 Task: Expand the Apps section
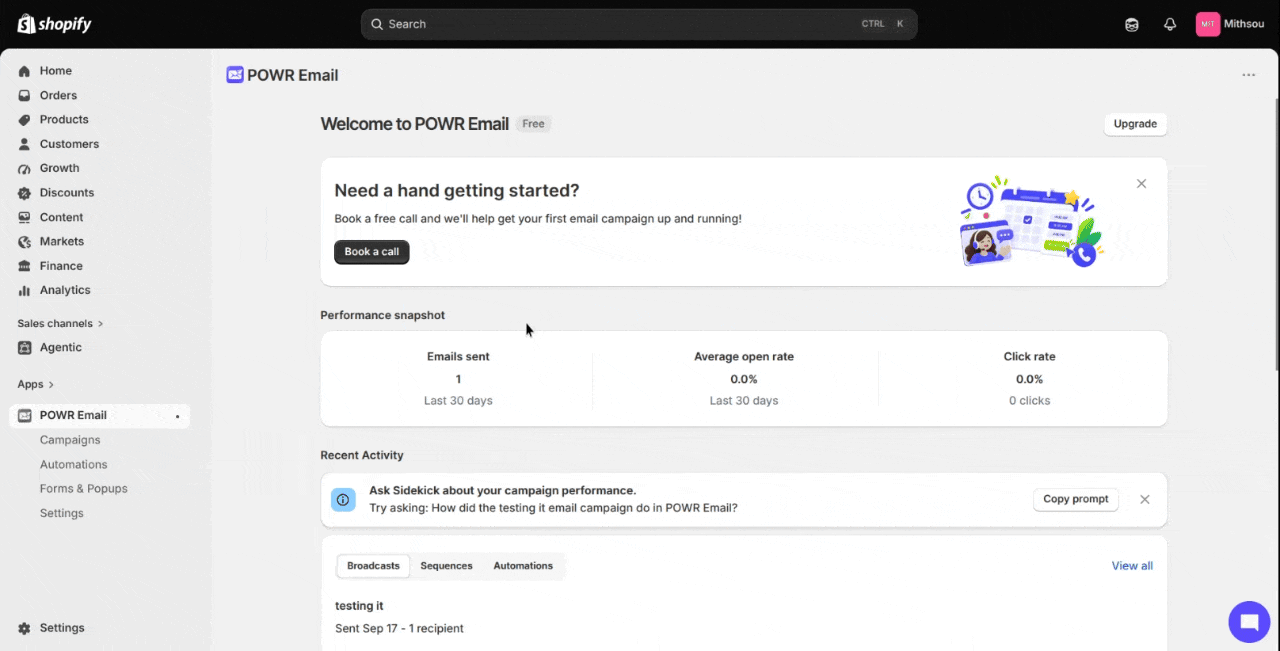pos(36,384)
